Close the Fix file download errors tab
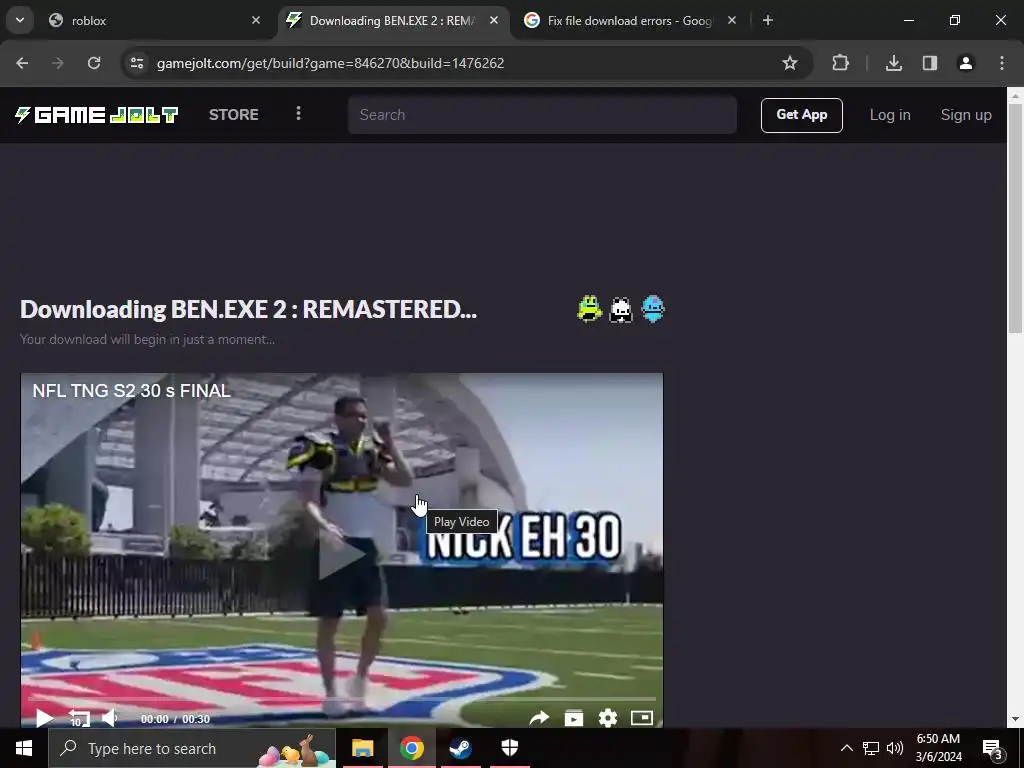This screenshot has width=1024, height=768. pyautogui.click(x=731, y=20)
